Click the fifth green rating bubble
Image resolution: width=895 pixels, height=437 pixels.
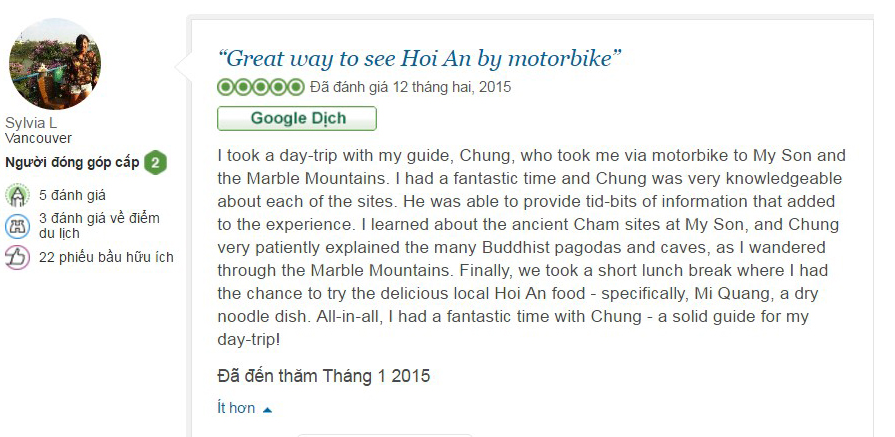click(296, 87)
